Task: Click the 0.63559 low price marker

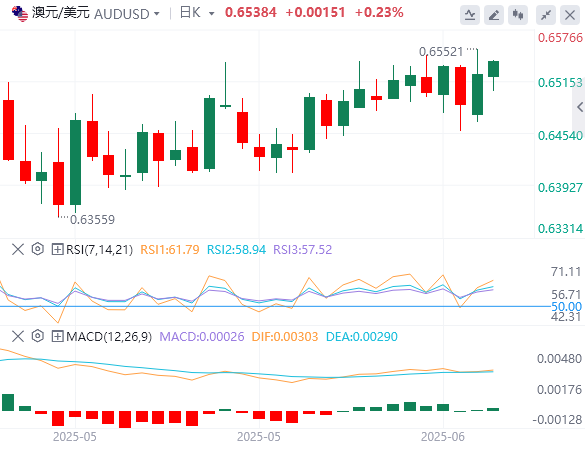Action: (x=93, y=219)
